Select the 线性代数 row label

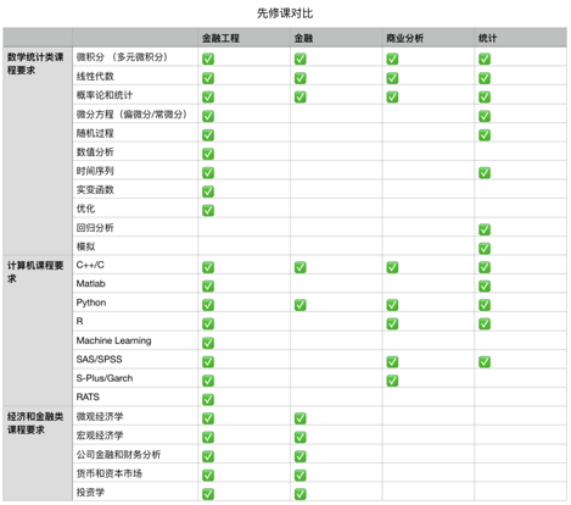click(x=95, y=76)
